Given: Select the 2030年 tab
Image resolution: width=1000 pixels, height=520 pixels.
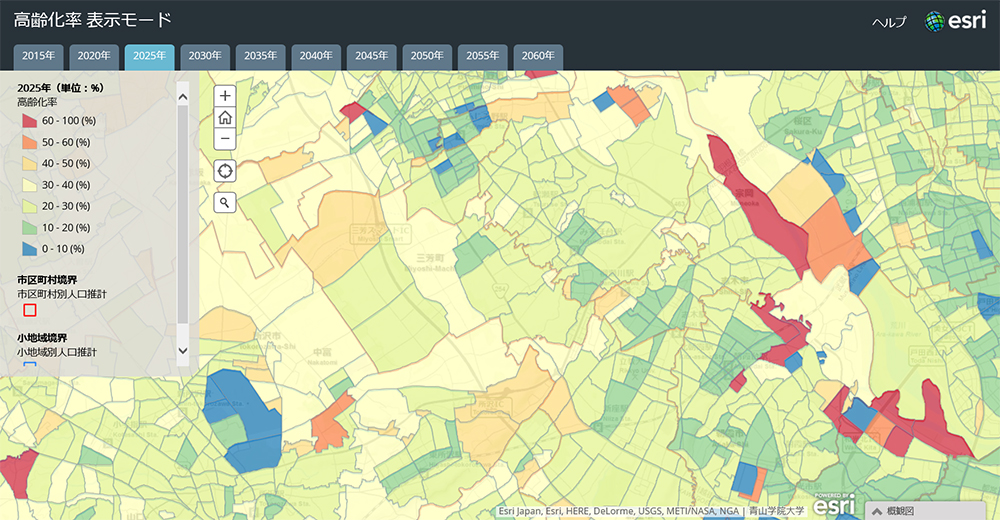Looking at the screenshot, I should click(205, 56).
